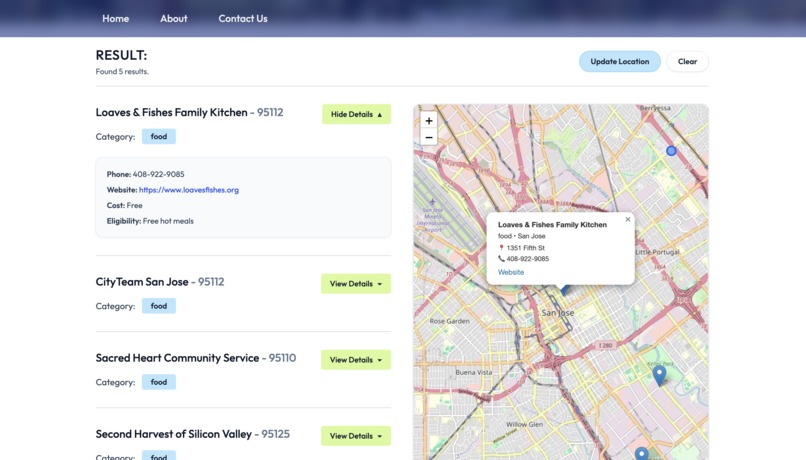
Task: Go to Contact Us page
Action: pyautogui.click(x=243, y=19)
